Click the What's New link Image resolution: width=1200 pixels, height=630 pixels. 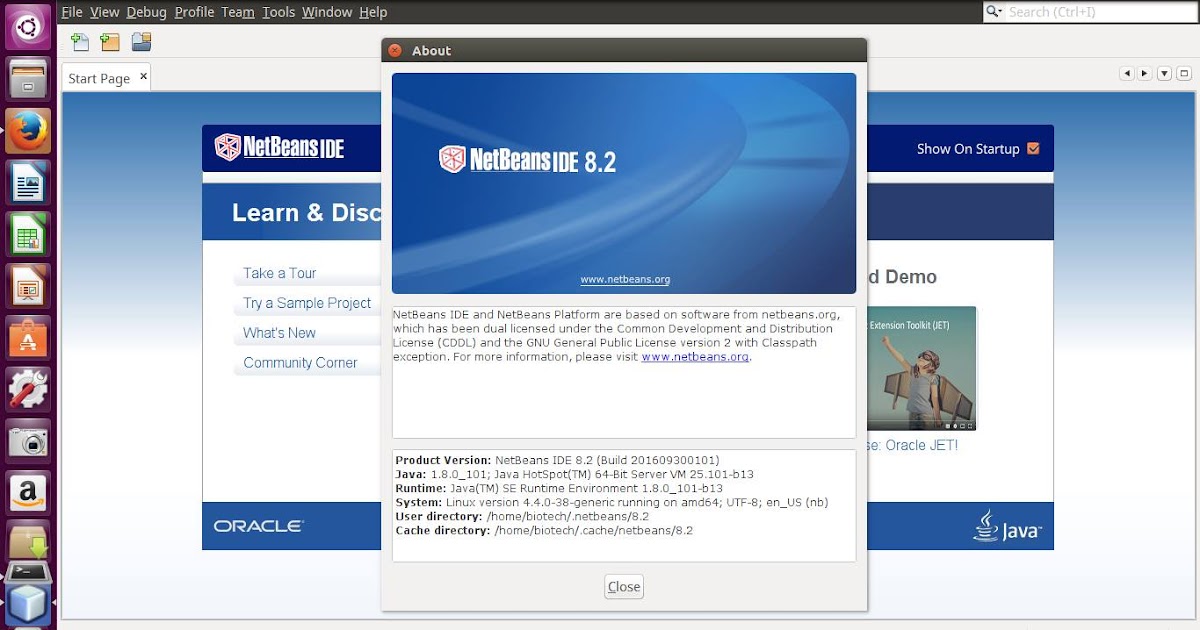click(279, 333)
